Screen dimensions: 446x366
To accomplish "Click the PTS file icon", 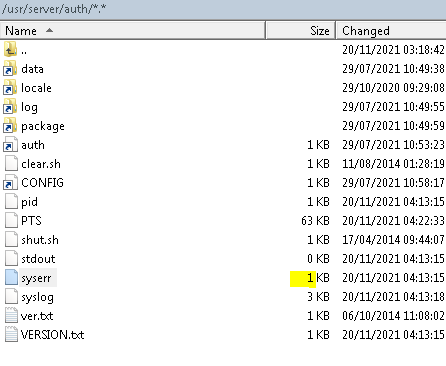I will [x=11, y=220].
